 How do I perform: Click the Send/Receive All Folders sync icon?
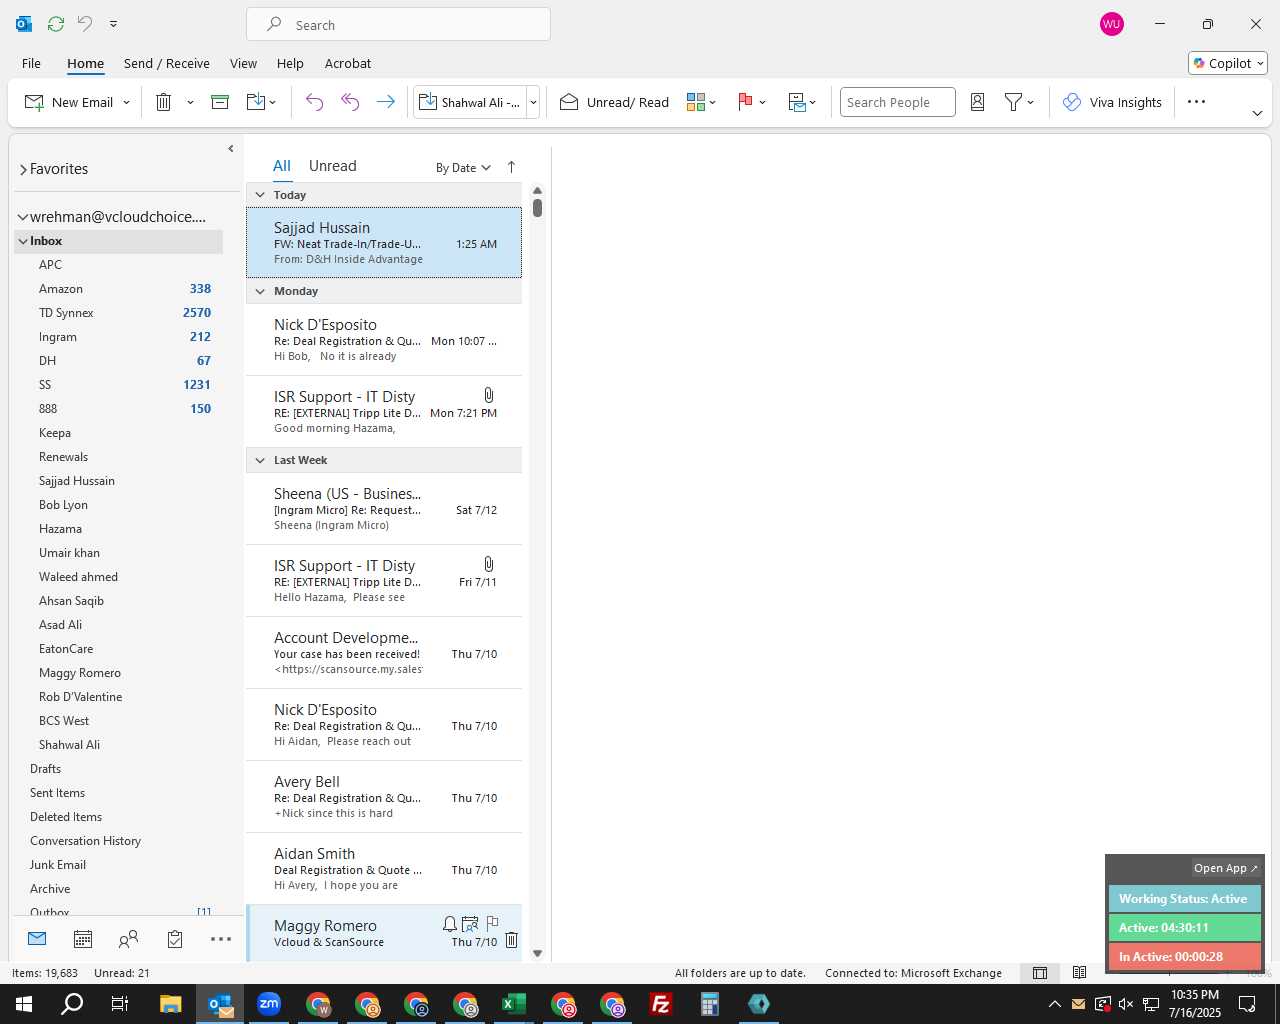point(56,24)
